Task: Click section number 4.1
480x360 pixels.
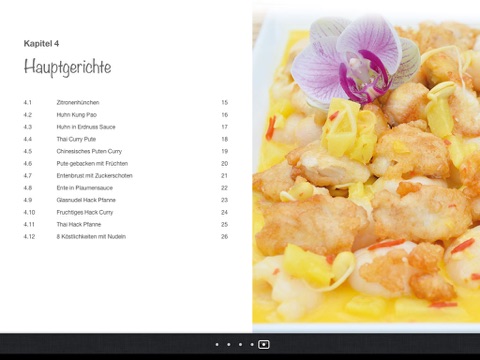Action: [x=27, y=102]
